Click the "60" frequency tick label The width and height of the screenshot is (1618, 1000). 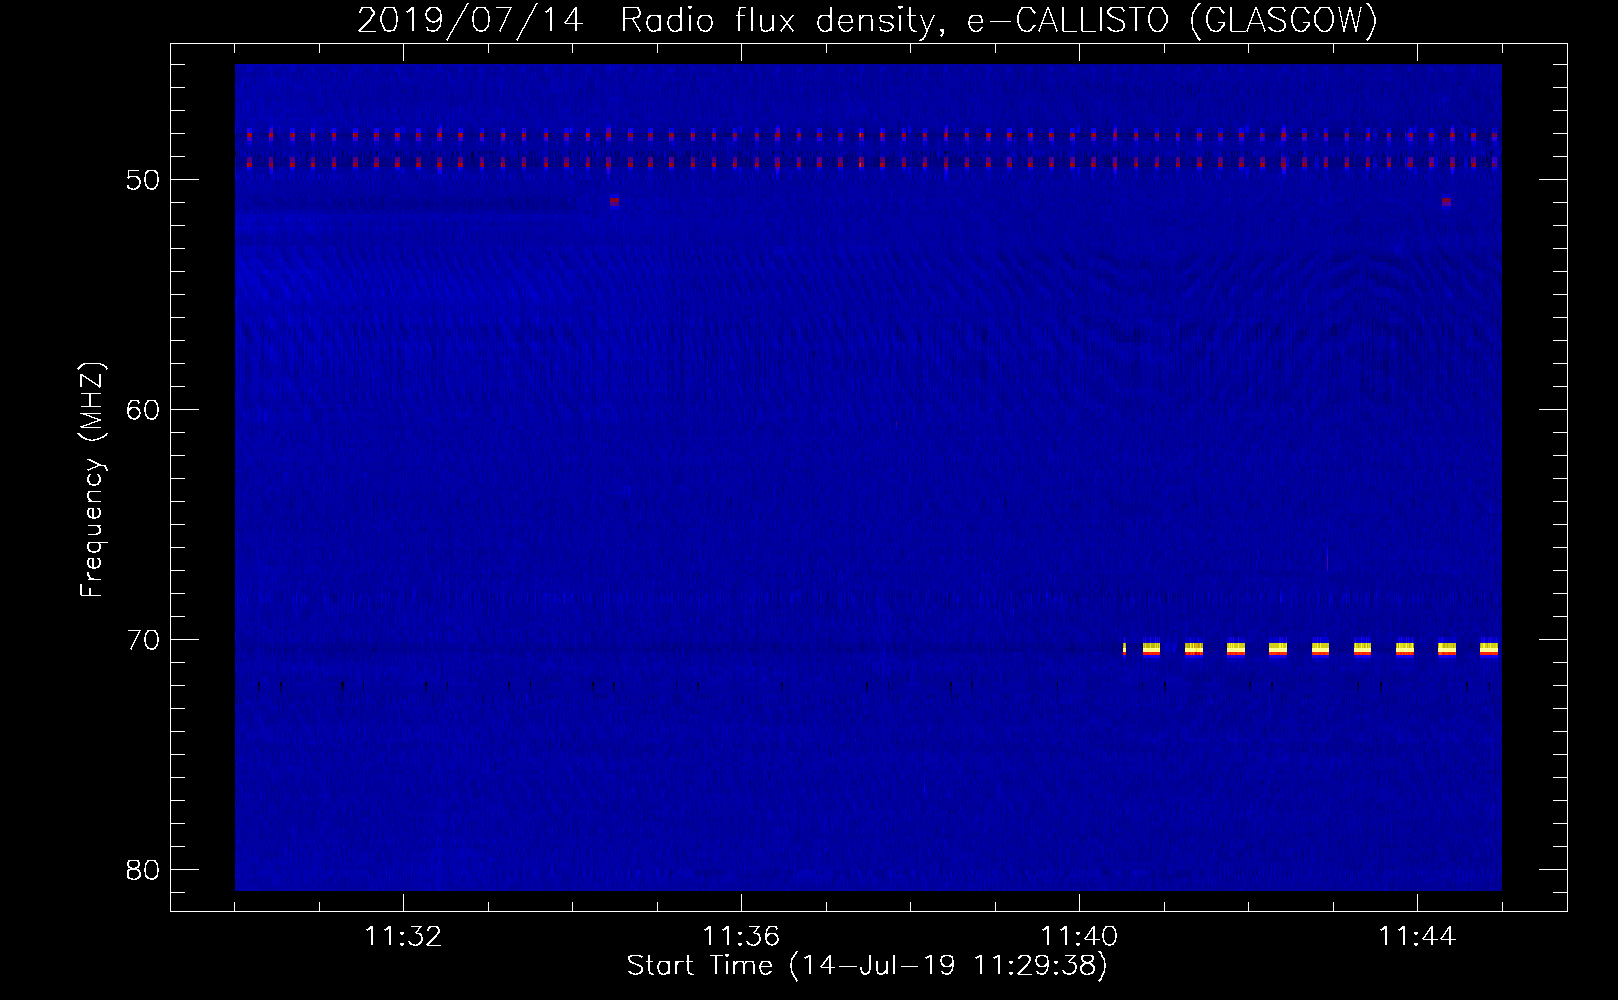coord(143,410)
